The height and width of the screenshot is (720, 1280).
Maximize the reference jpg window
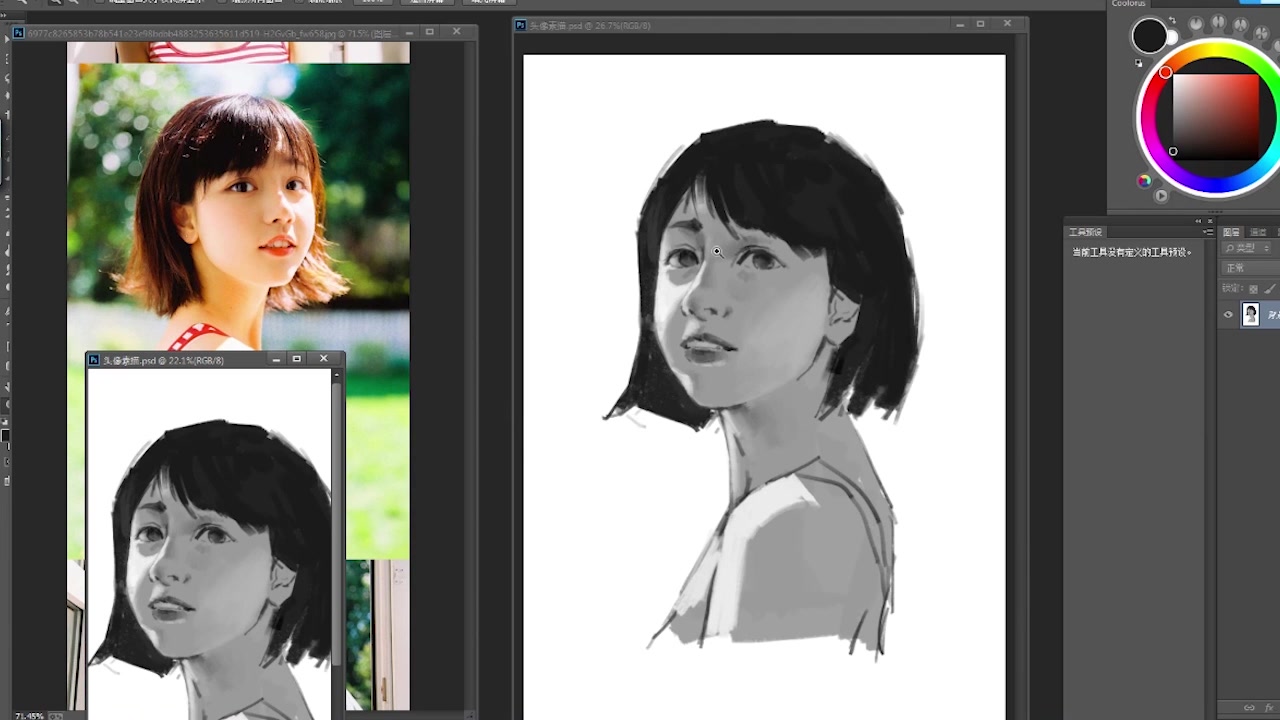(x=430, y=32)
